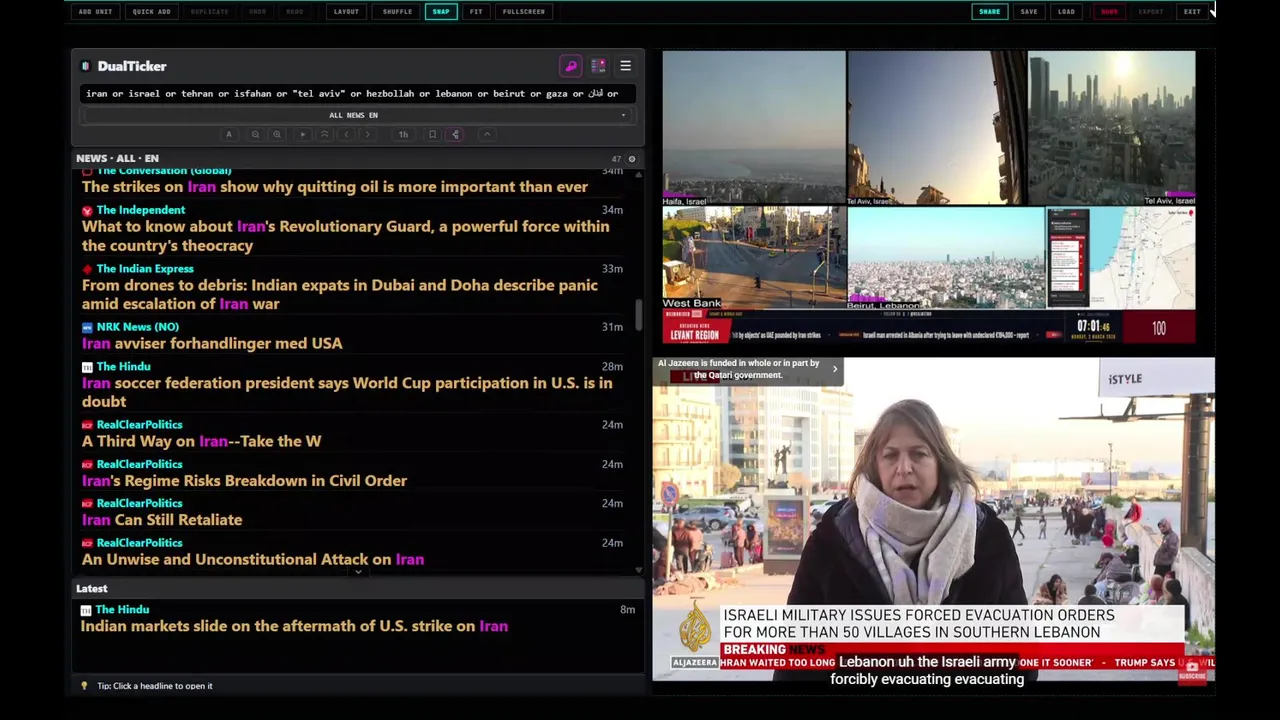Click the West Bank webcam feed
The width and height of the screenshot is (1280, 720).
tap(754, 258)
